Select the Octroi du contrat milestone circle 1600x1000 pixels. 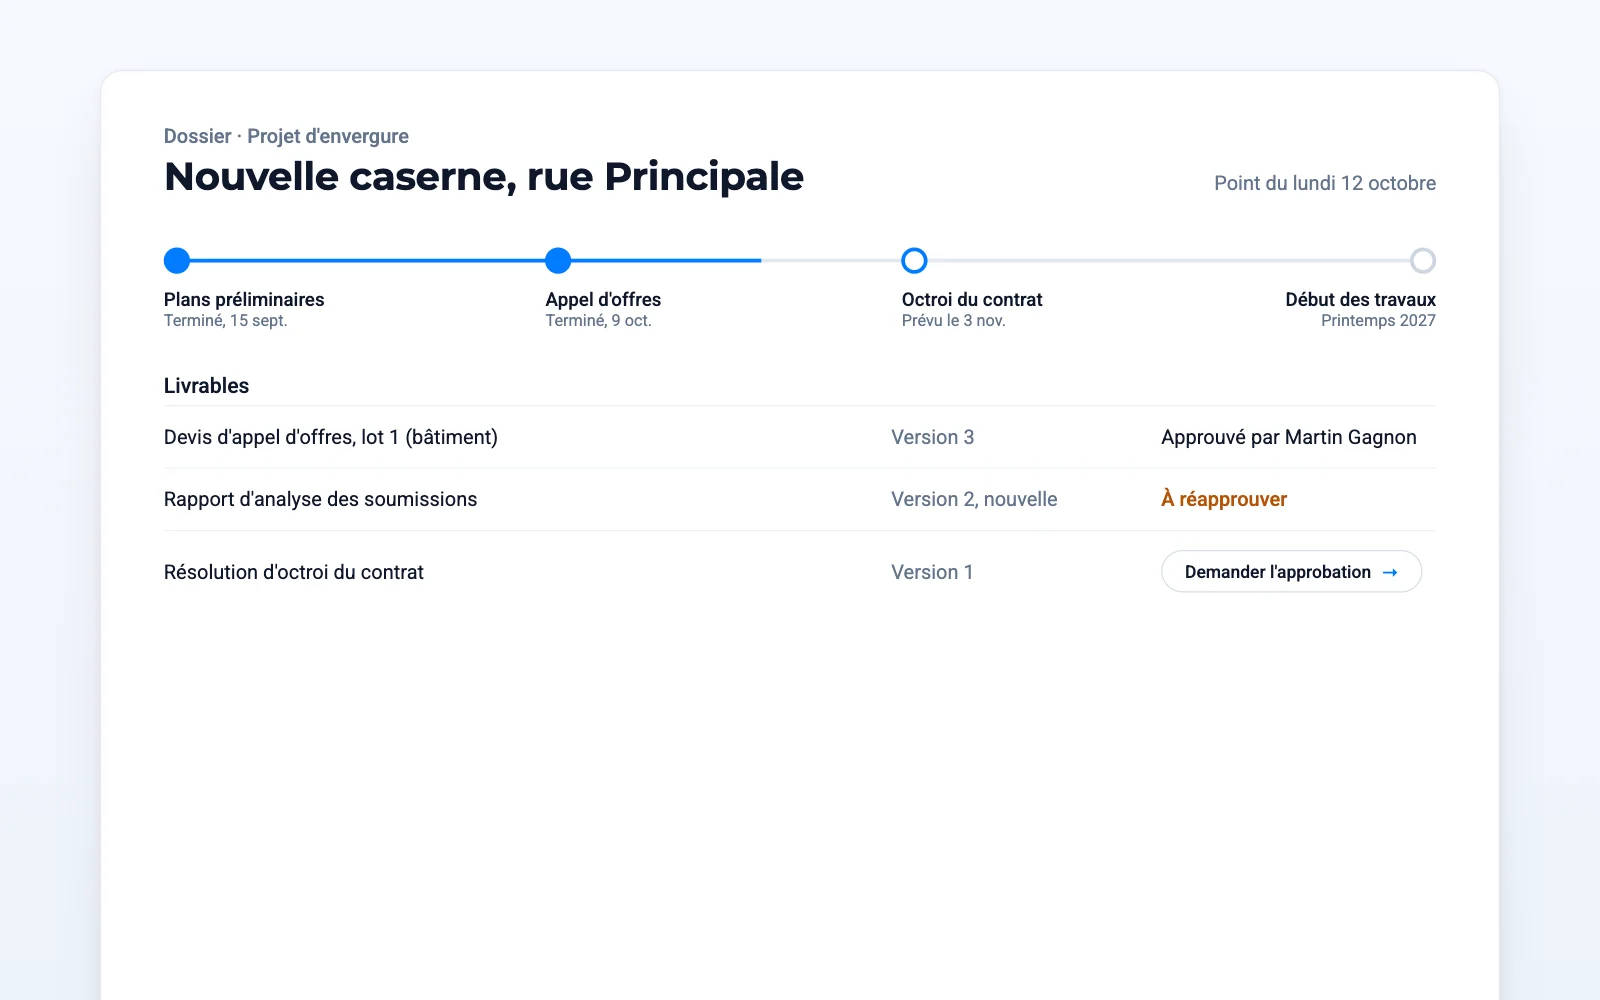point(914,261)
